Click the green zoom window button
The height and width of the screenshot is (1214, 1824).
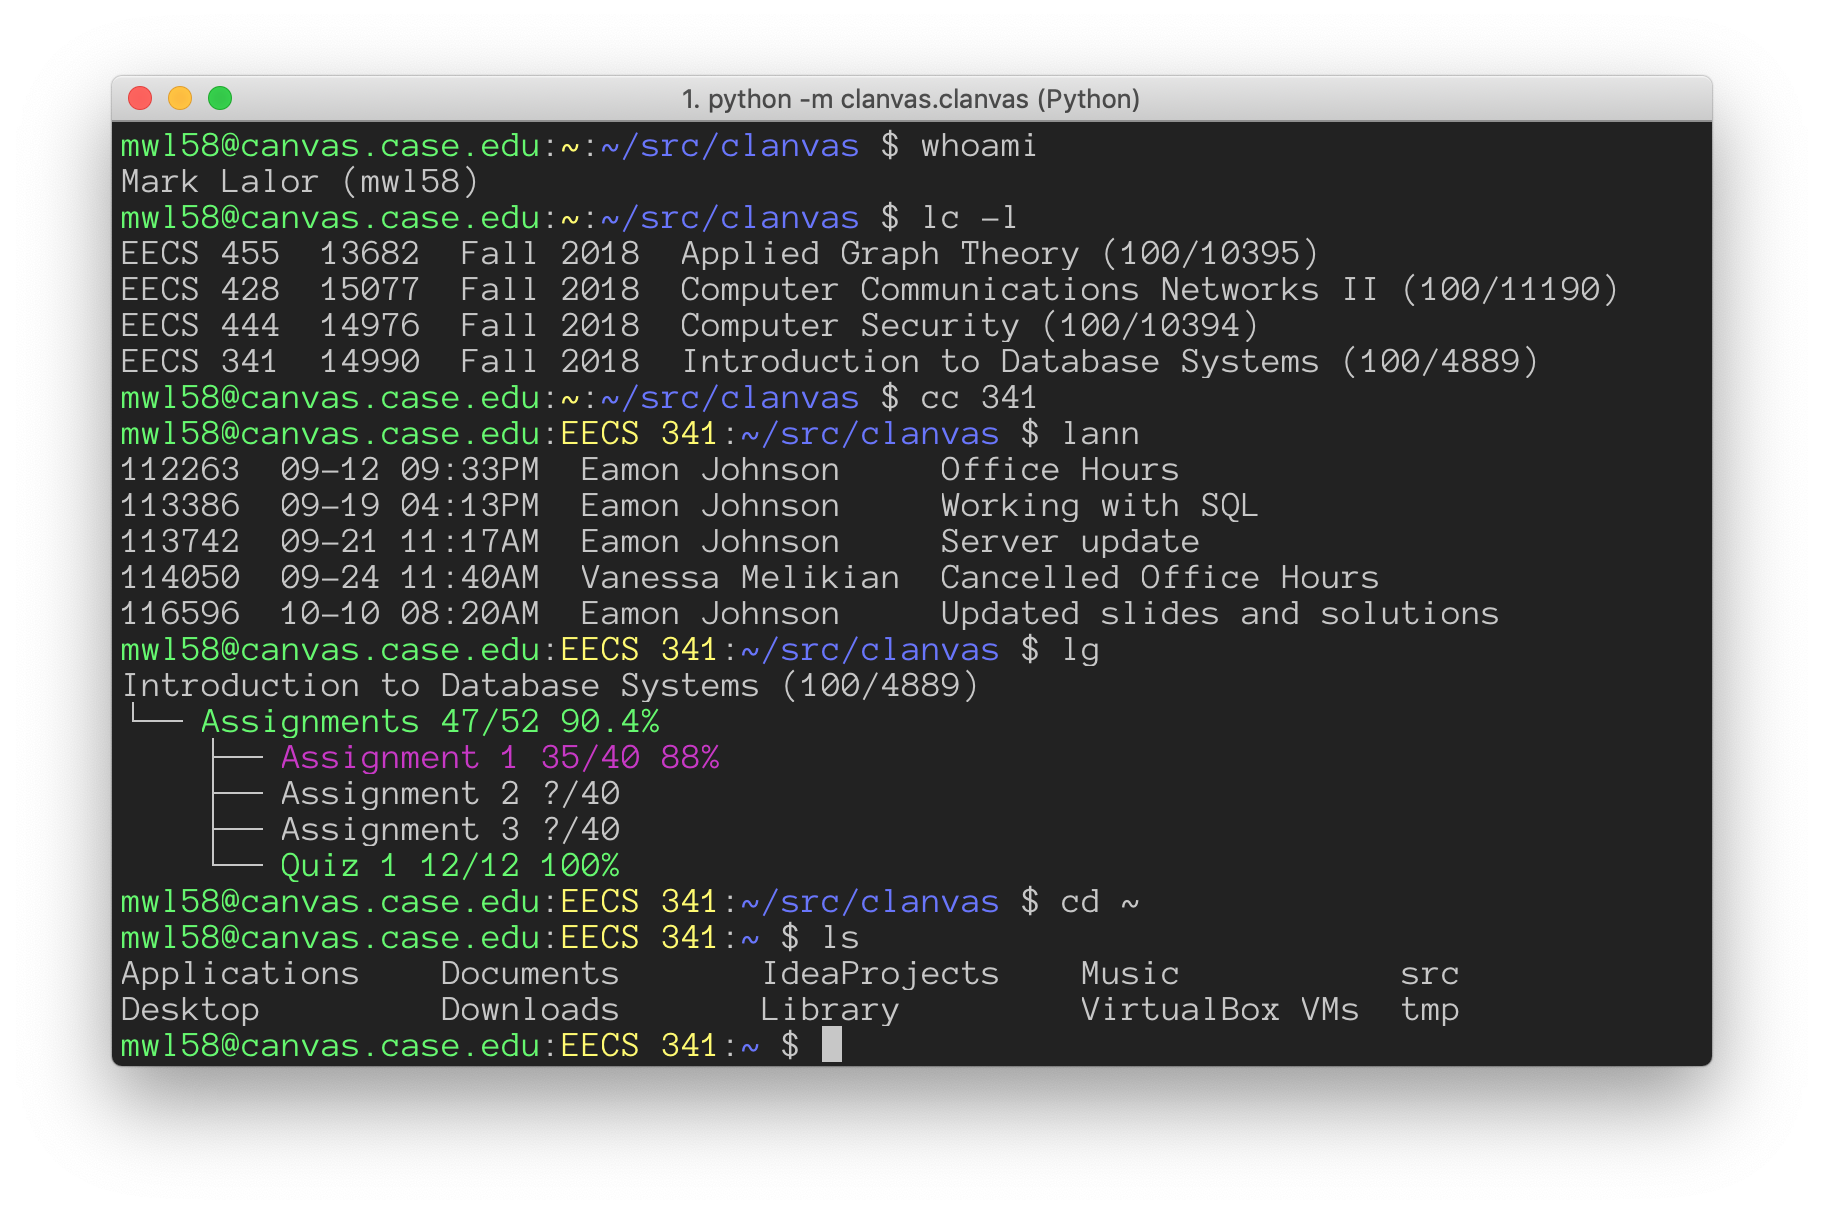220,98
